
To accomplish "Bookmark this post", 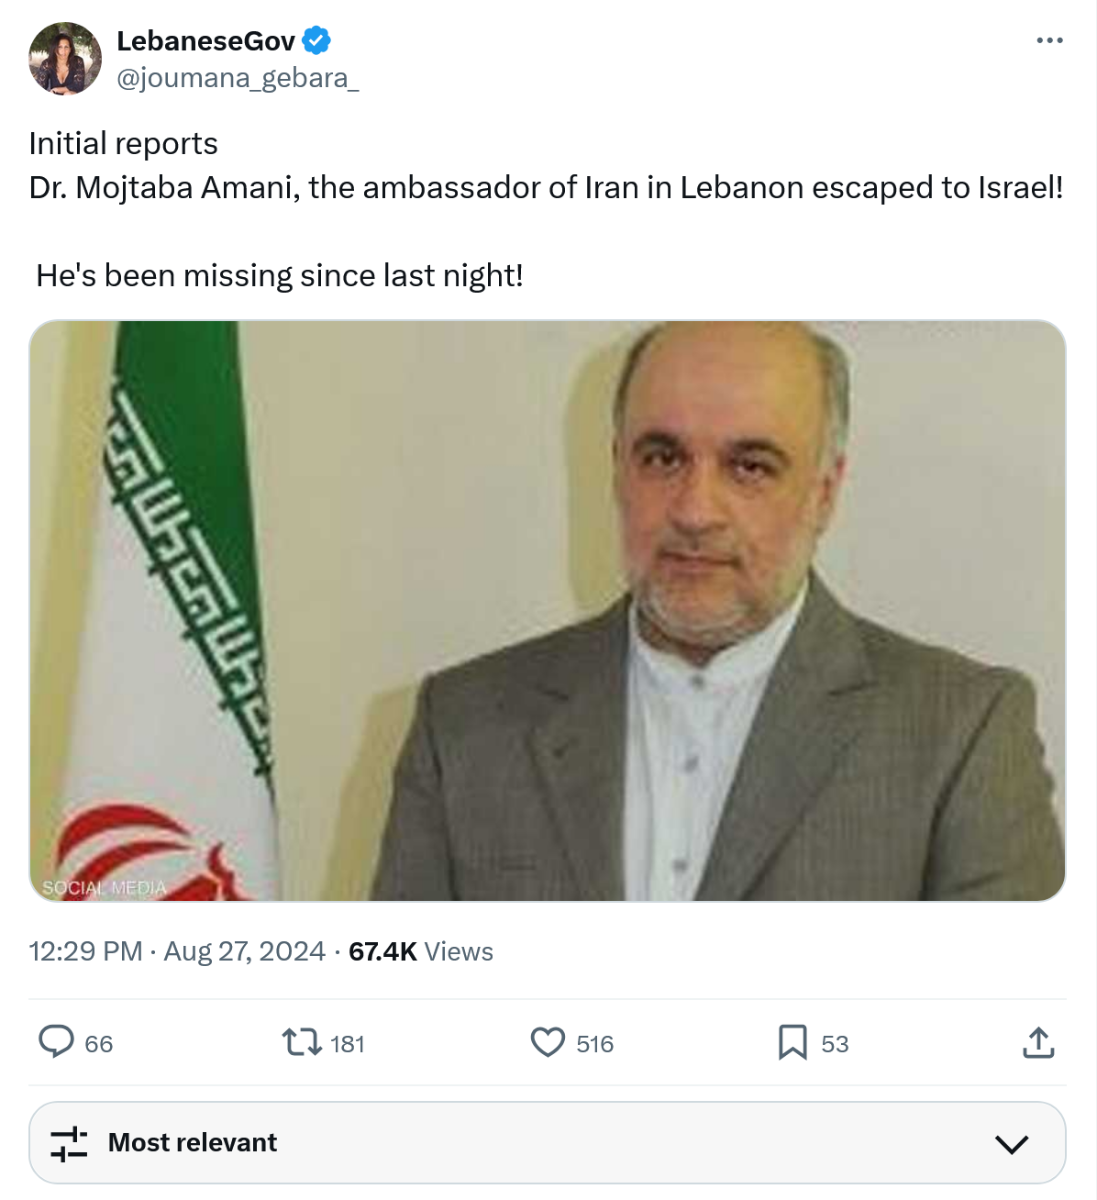I will 792,1043.
